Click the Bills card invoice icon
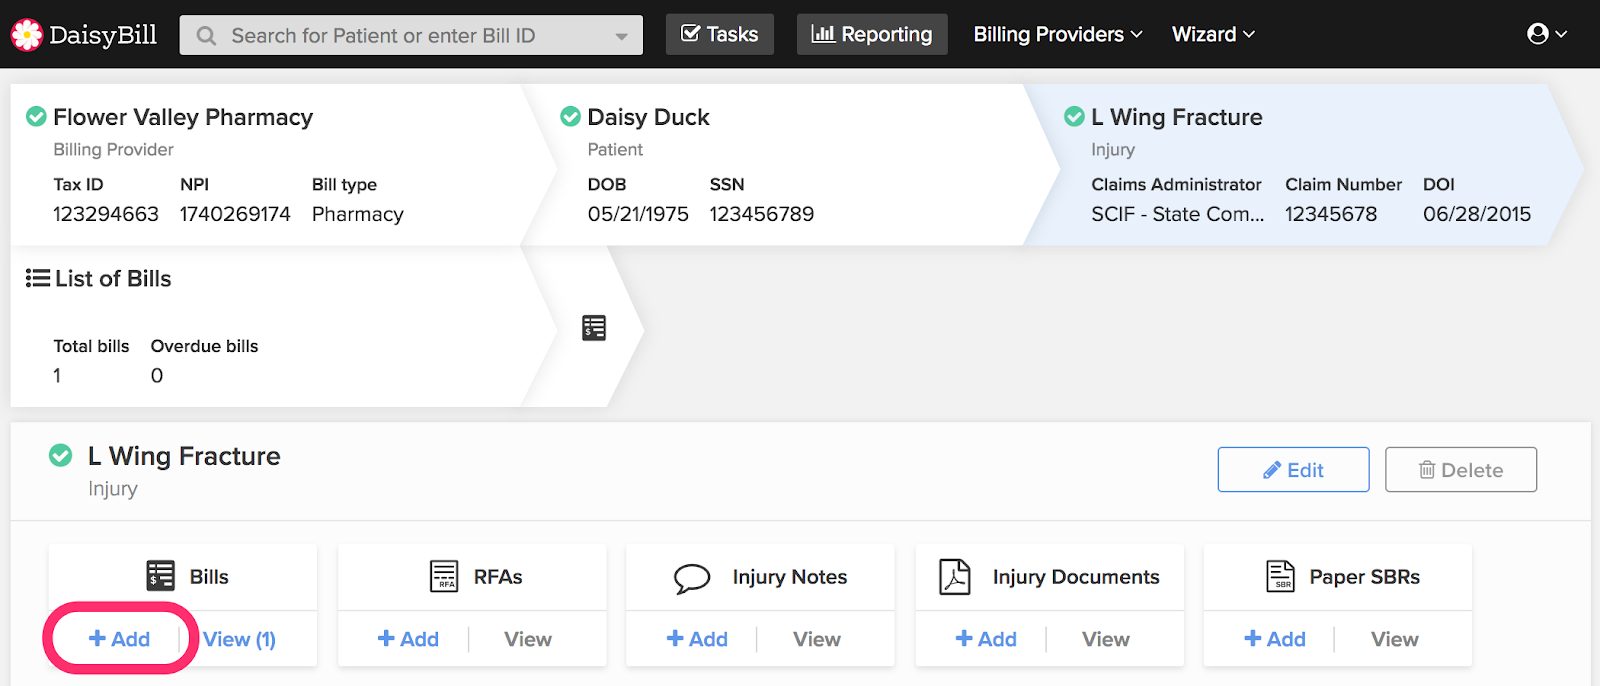The height and width of the screenshot is (686, 1600). pos(161,577)
